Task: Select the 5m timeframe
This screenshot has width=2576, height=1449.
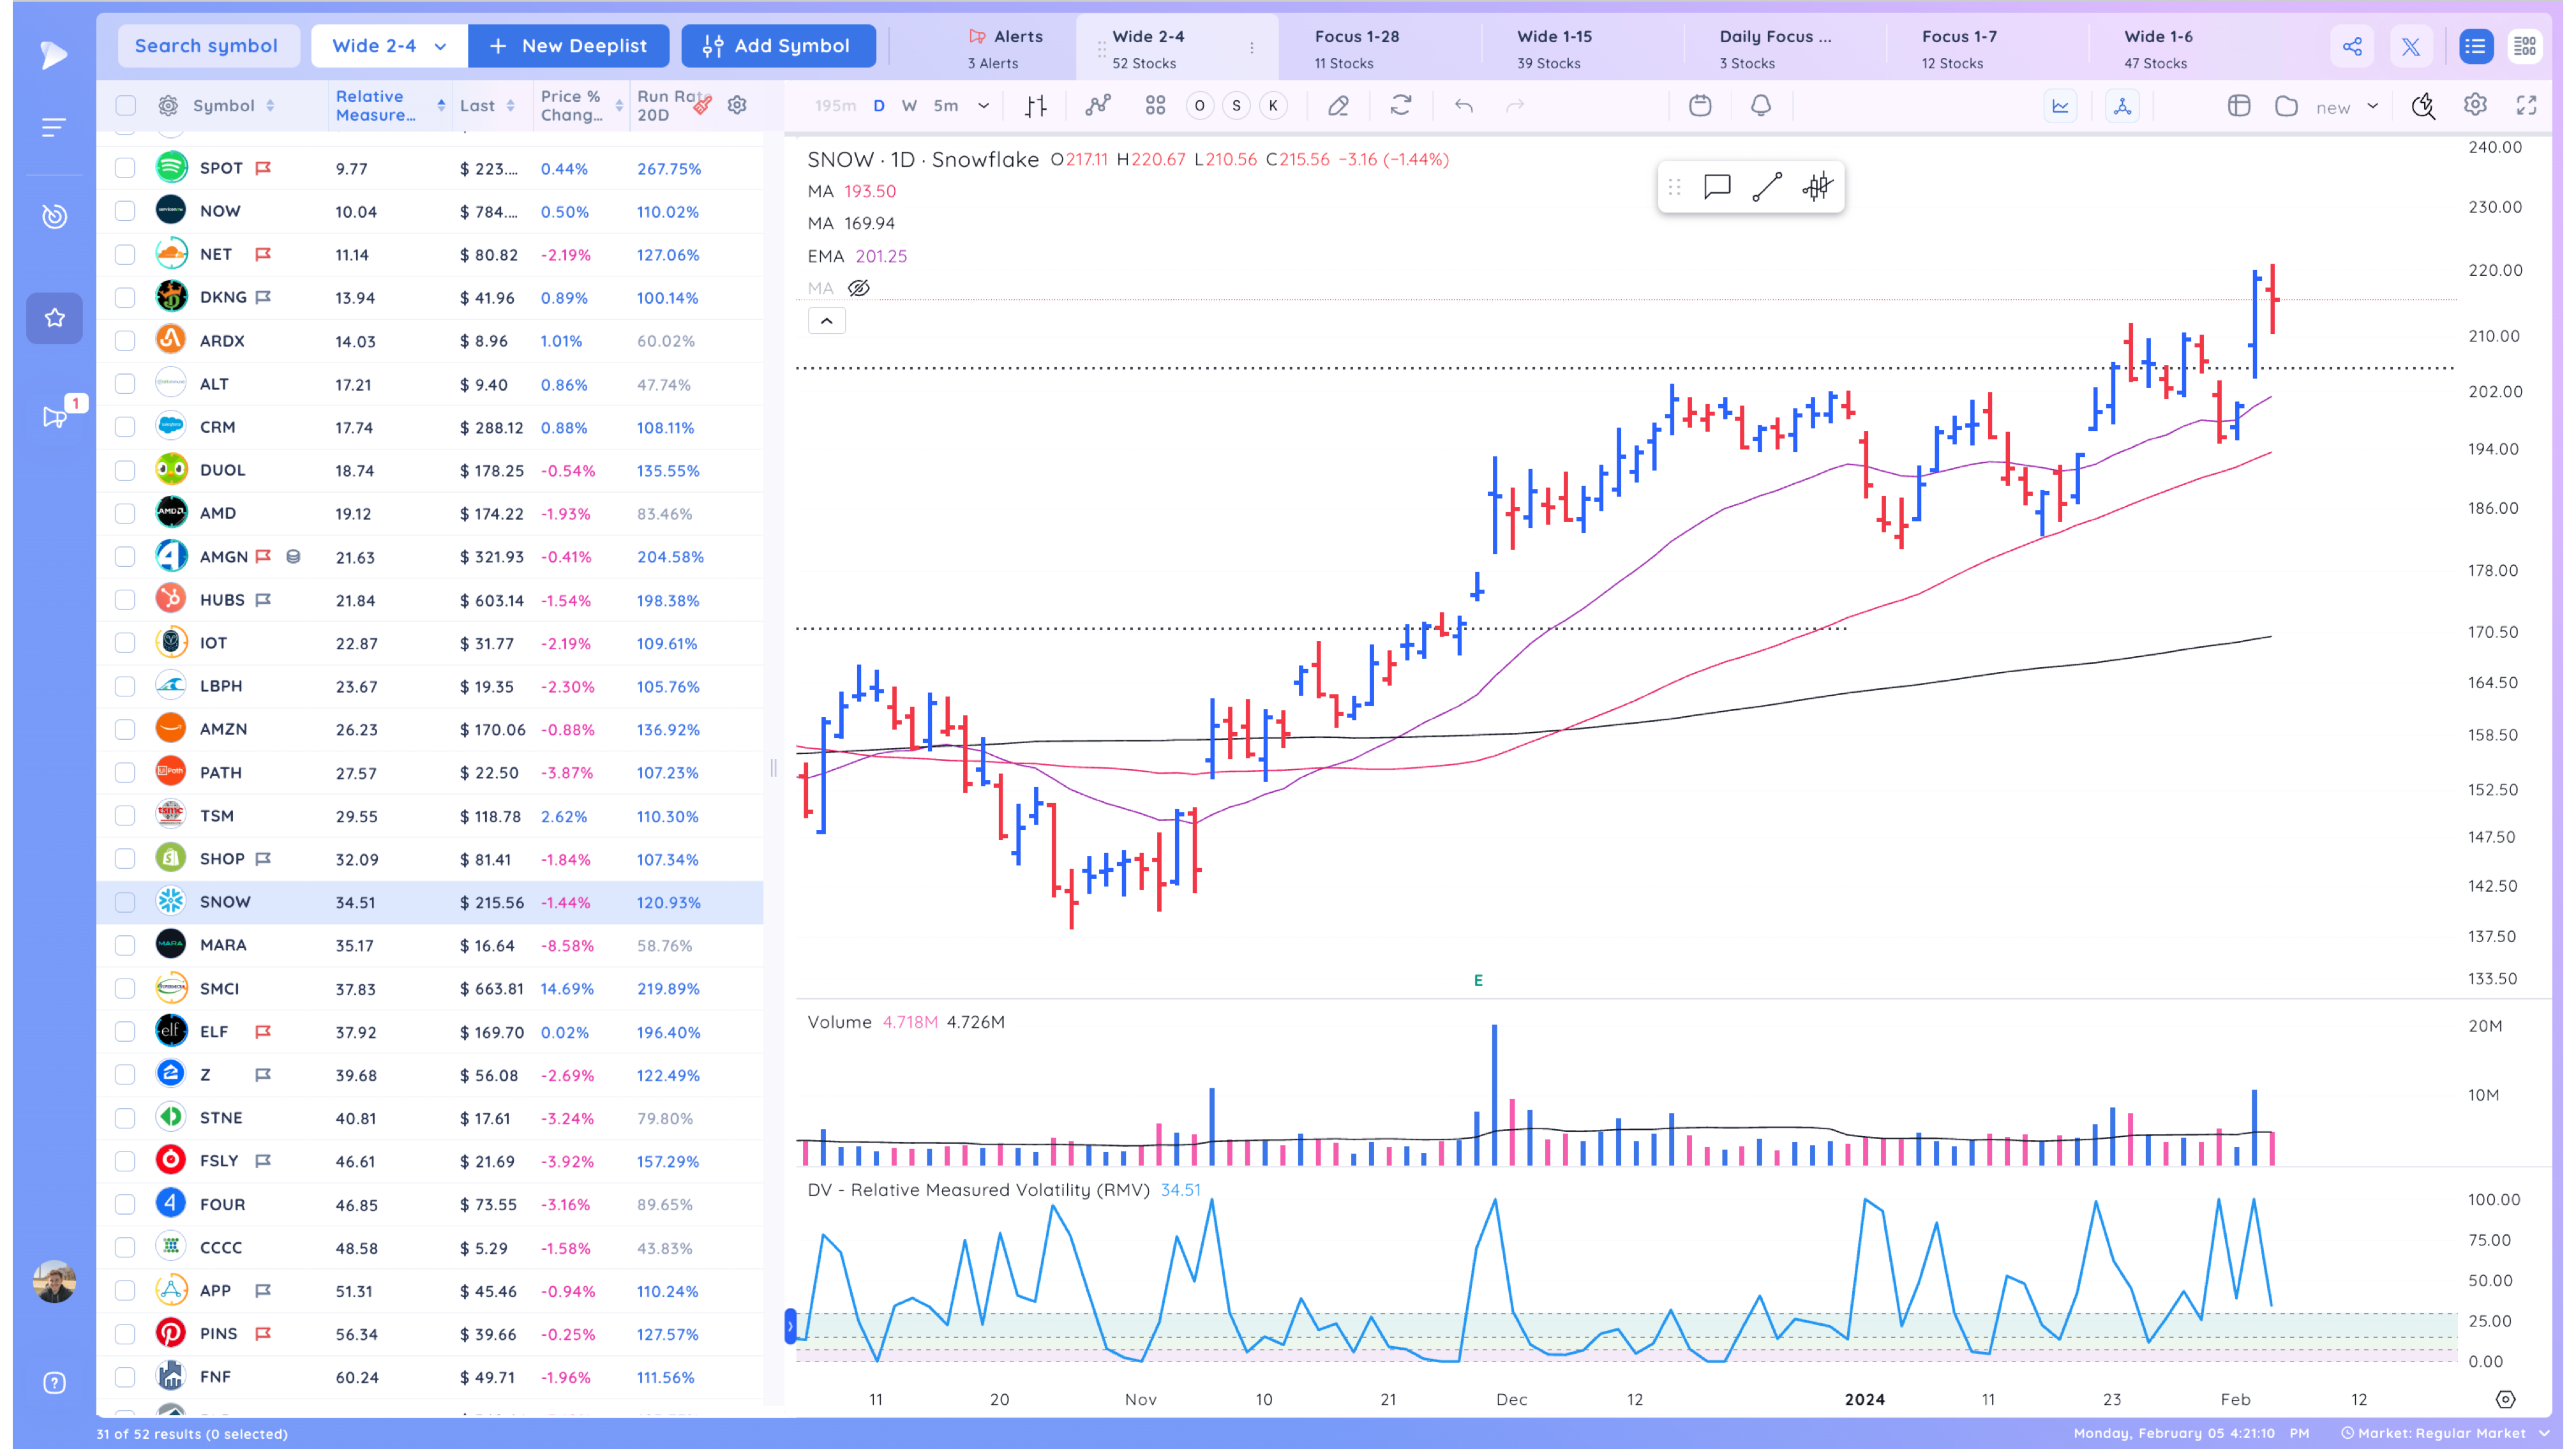Action: [x=946, y=106]
